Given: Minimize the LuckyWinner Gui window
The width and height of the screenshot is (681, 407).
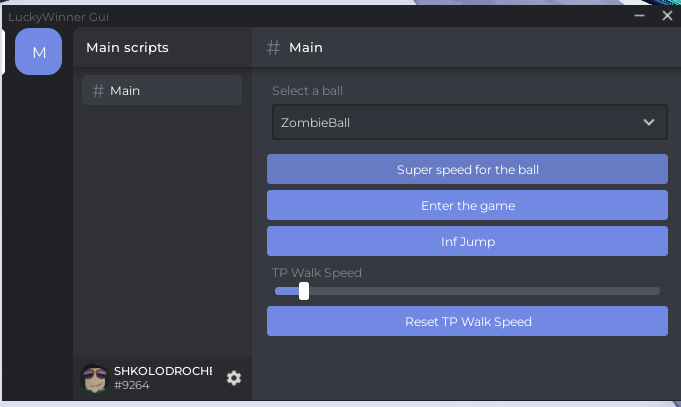Looking at the screenshot, I should [x=639, y=15].
